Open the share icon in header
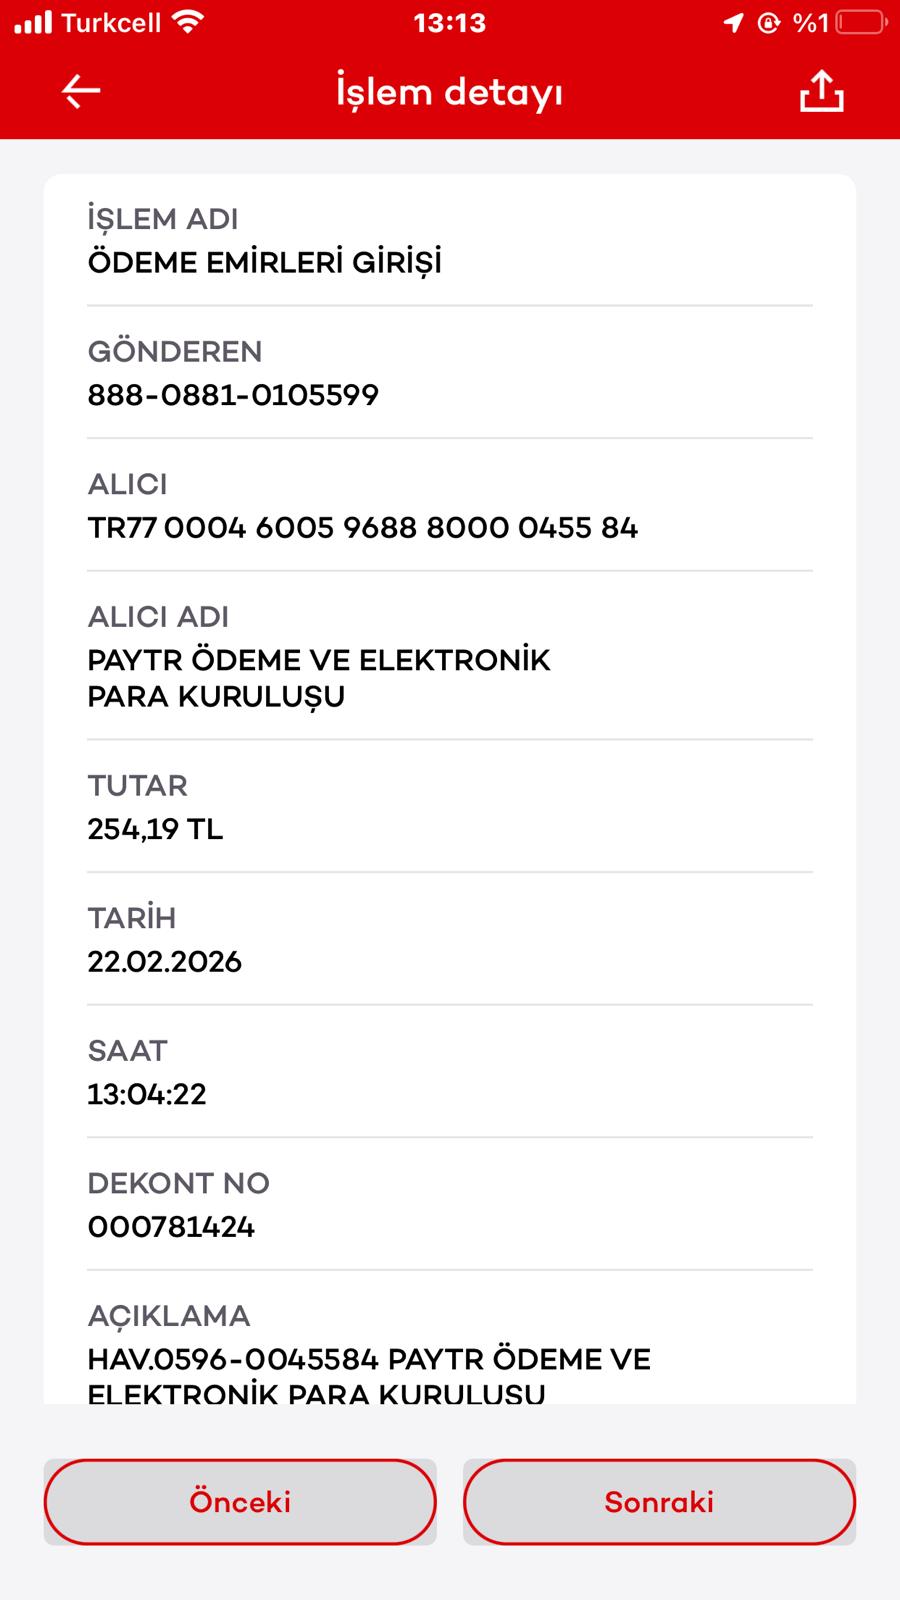Viewport: 900px width, 1600px height. [x=821, y=91]
